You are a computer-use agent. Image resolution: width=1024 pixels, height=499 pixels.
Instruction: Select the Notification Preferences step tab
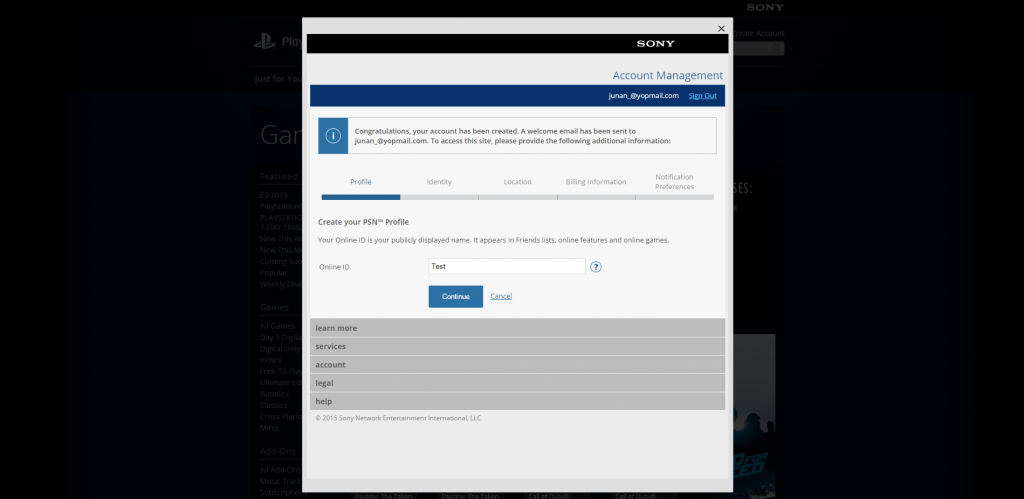pyautogui.click(x=675, y=182)
